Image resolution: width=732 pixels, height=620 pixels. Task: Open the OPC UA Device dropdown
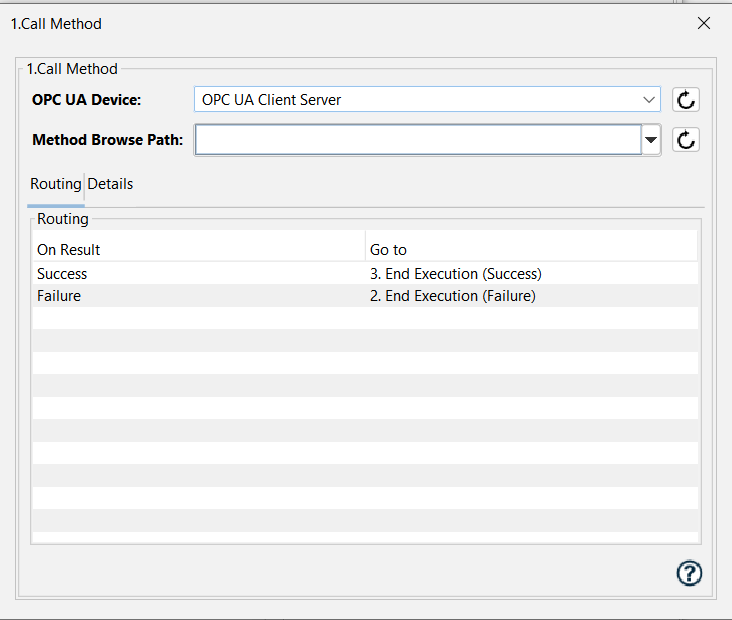coord(426,99)
